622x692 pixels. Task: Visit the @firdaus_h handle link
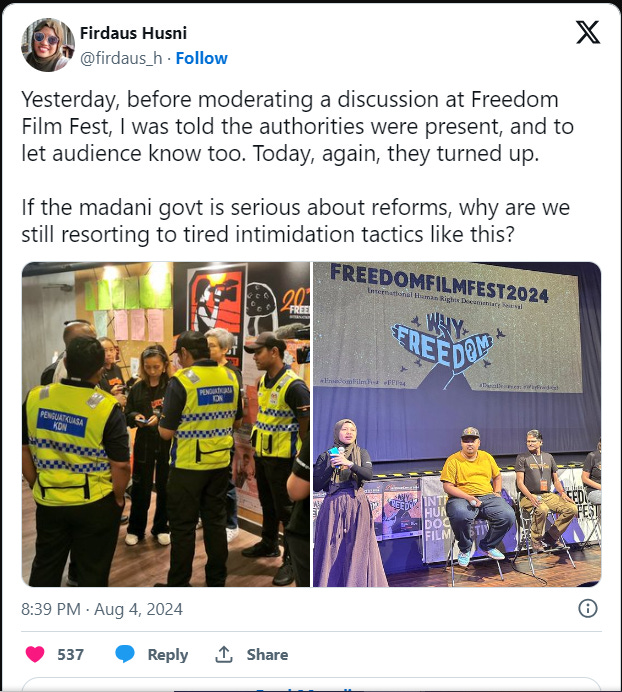(x=121, y=58)
